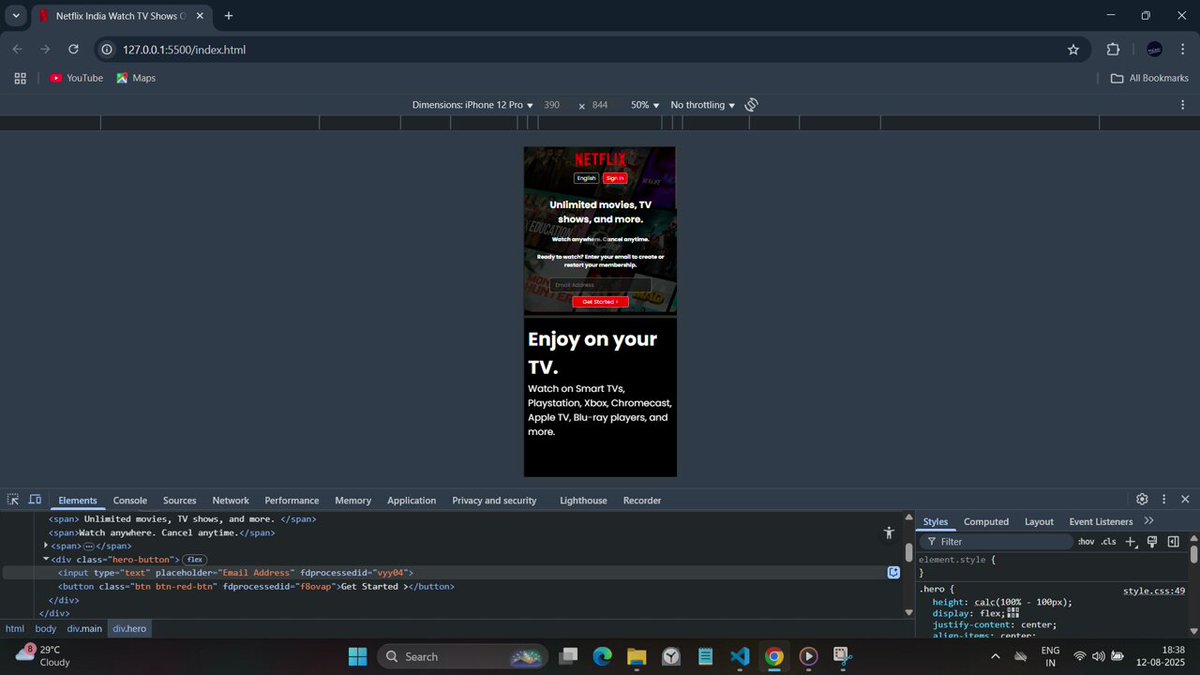This screenshot has width=1200, height=675.
Task: Open the Maps bookmark
Action: point(136,78)
